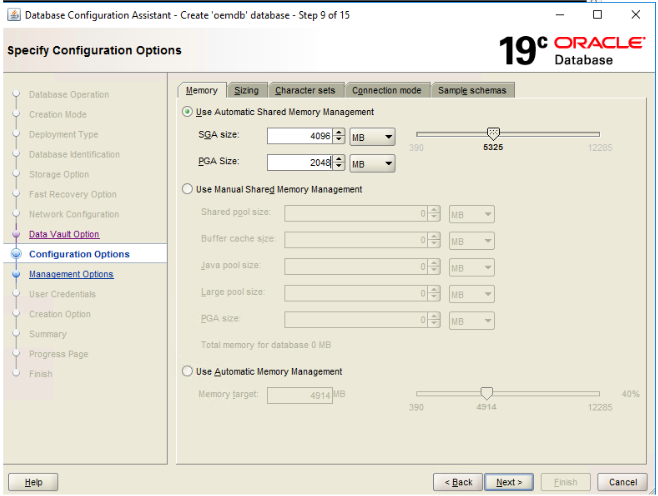Proceed with the Next button

click(x=509, y=482)
